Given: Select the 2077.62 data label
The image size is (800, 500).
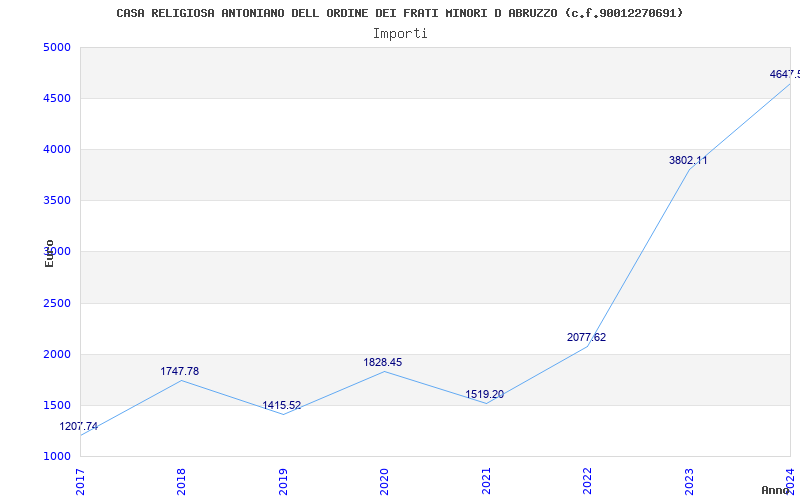Looking at the screenshot, I should pyautogui.click(x=586, y=337).
